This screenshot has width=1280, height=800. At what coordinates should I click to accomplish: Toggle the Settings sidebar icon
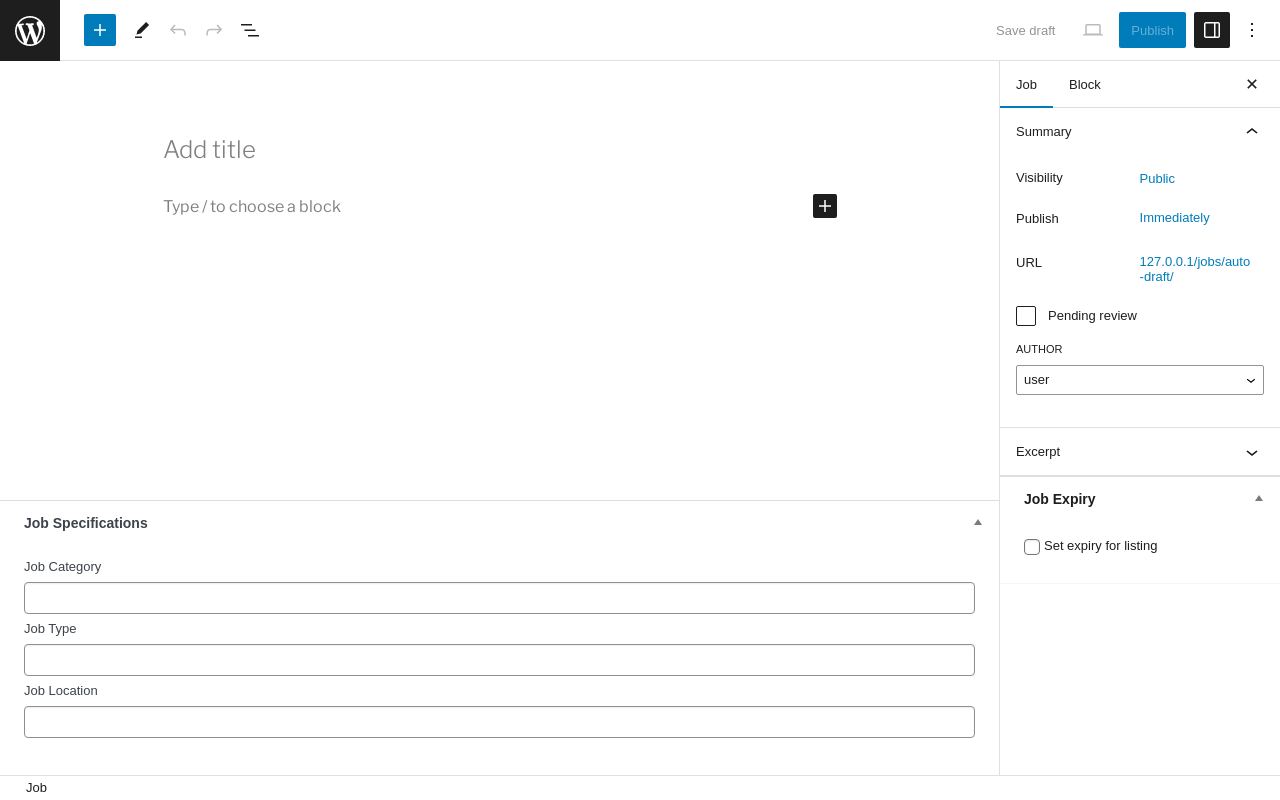pos(1212,30)
